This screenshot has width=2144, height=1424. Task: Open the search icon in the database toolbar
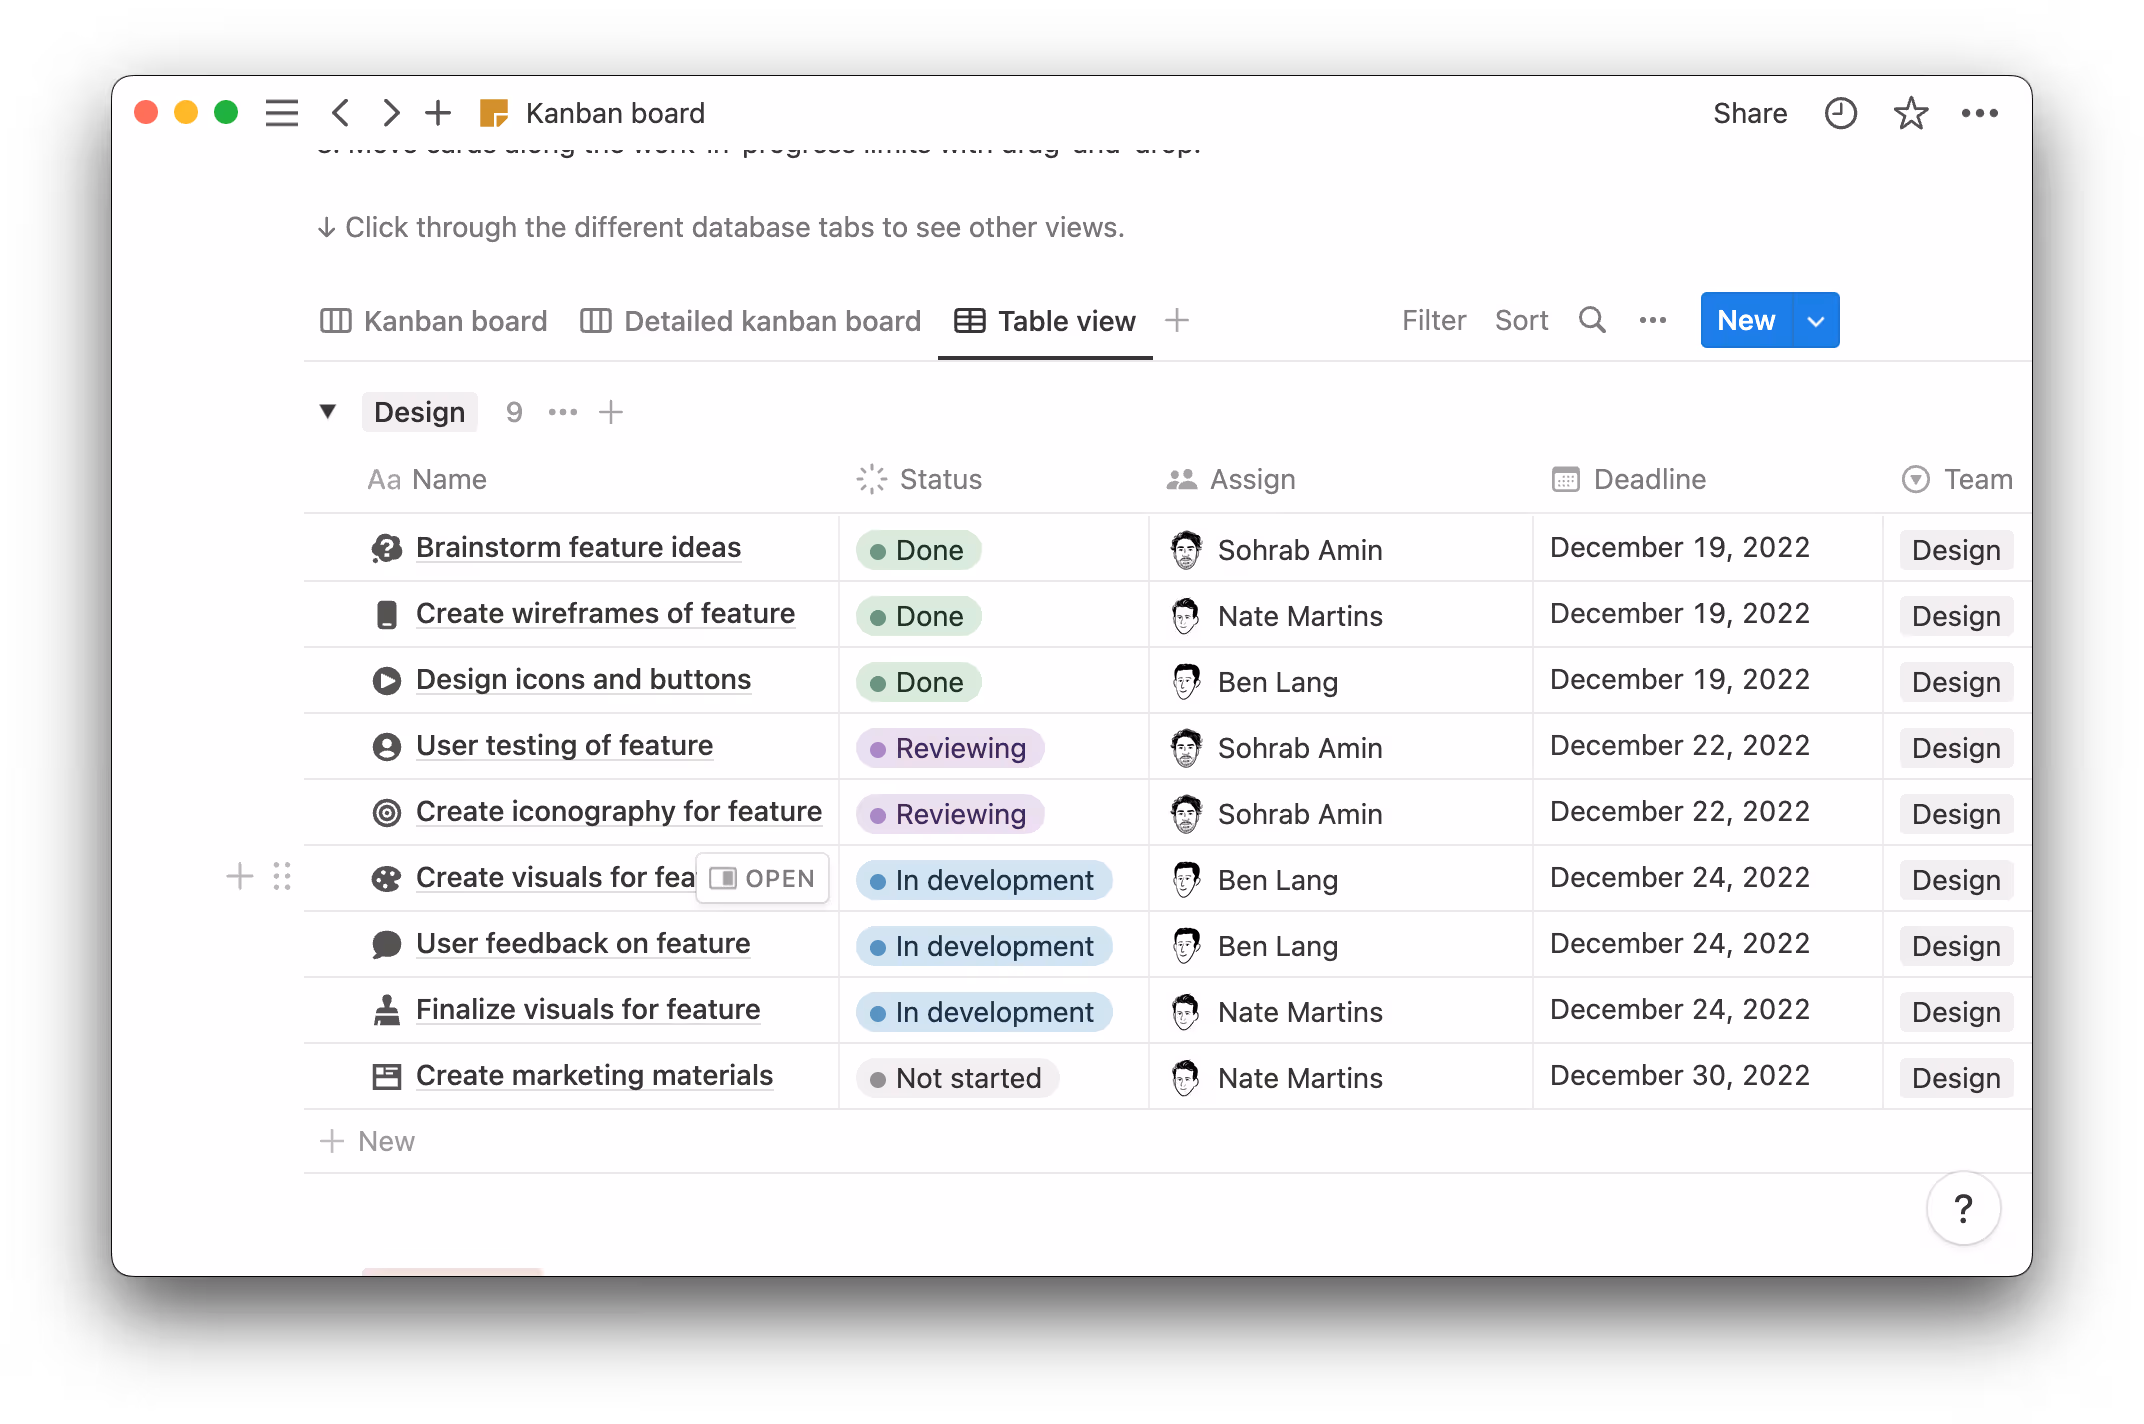[1592, 320]
